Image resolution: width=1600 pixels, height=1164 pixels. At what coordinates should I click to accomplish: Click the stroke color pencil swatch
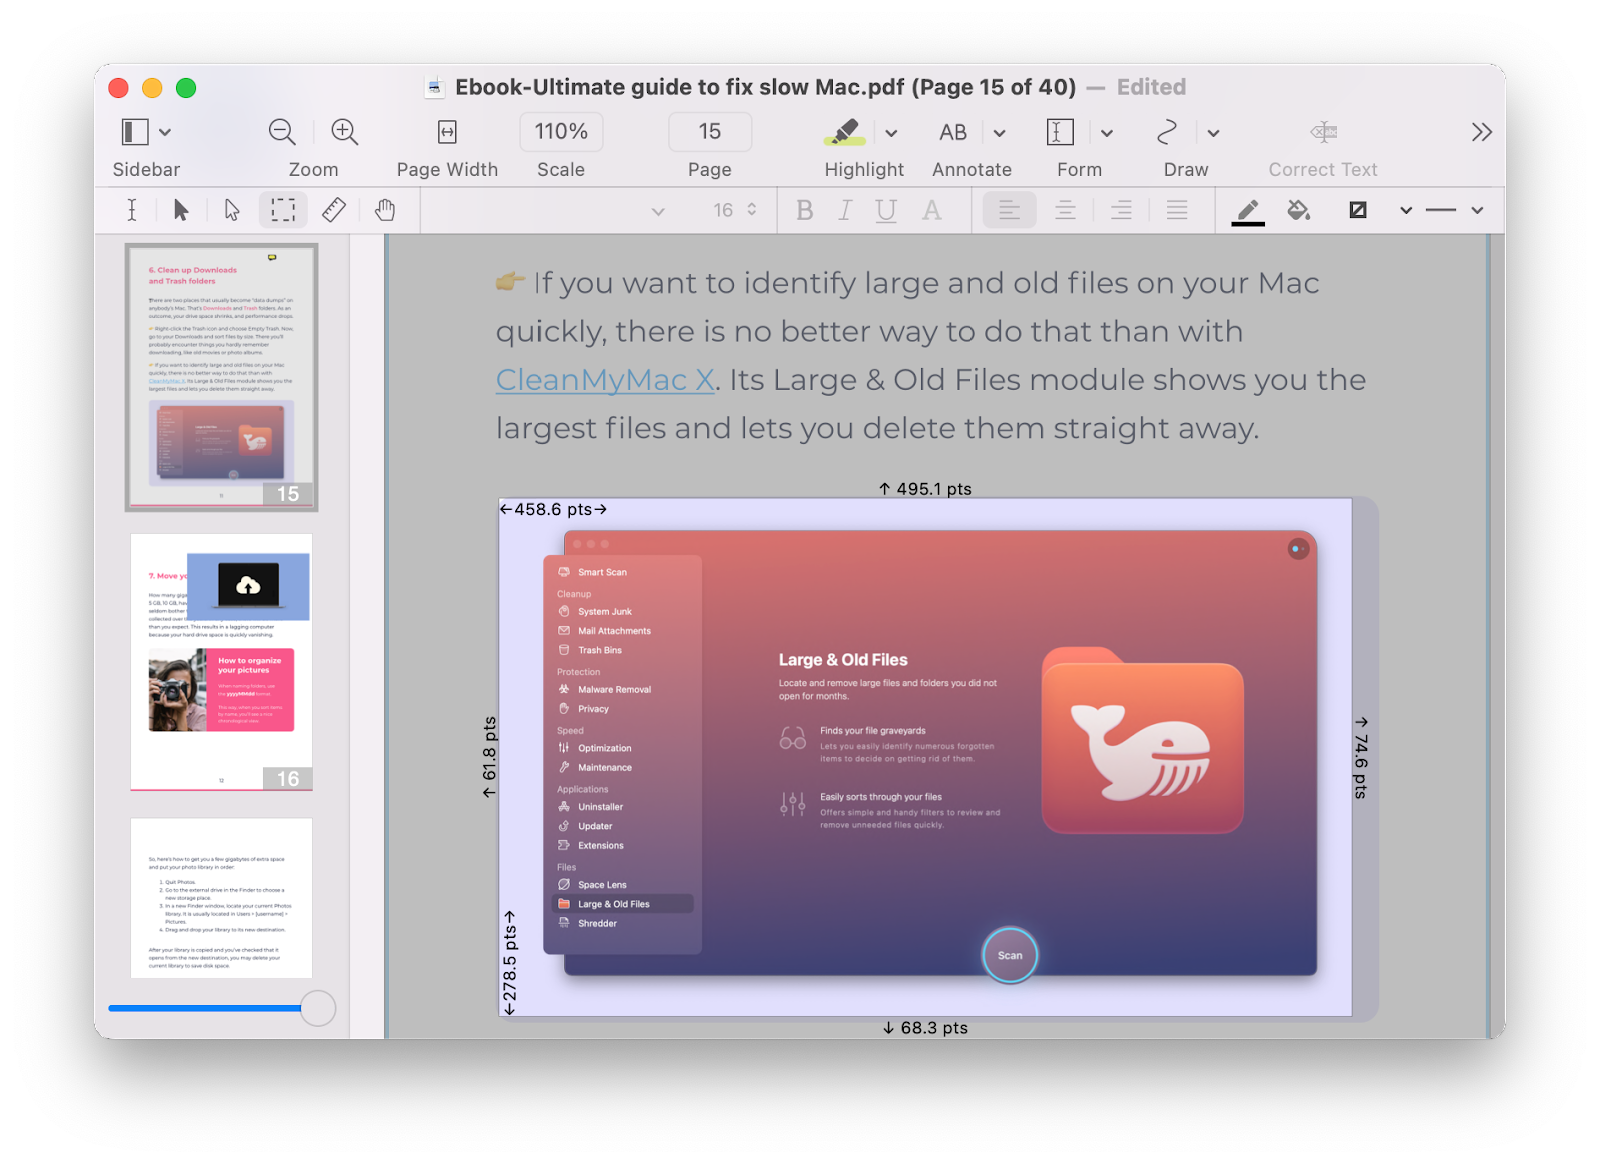pyautogui.click(x=1248, y=211)
